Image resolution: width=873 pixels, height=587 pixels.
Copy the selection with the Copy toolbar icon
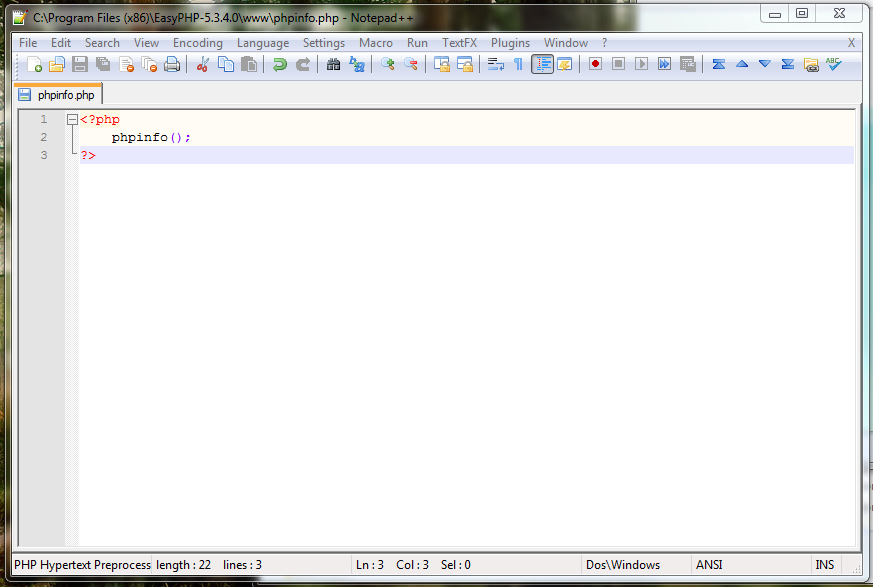point(225,65)
